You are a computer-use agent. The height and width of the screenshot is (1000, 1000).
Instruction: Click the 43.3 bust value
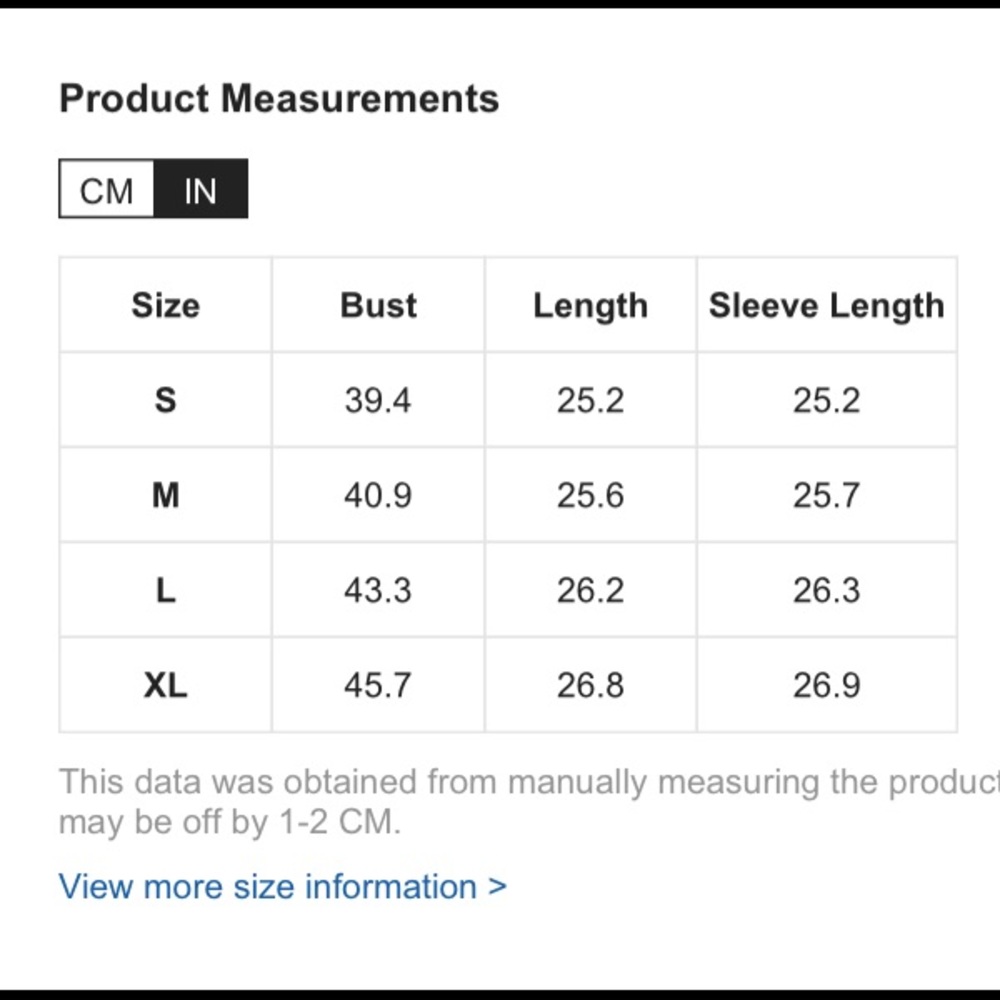(x=378, y=591)
